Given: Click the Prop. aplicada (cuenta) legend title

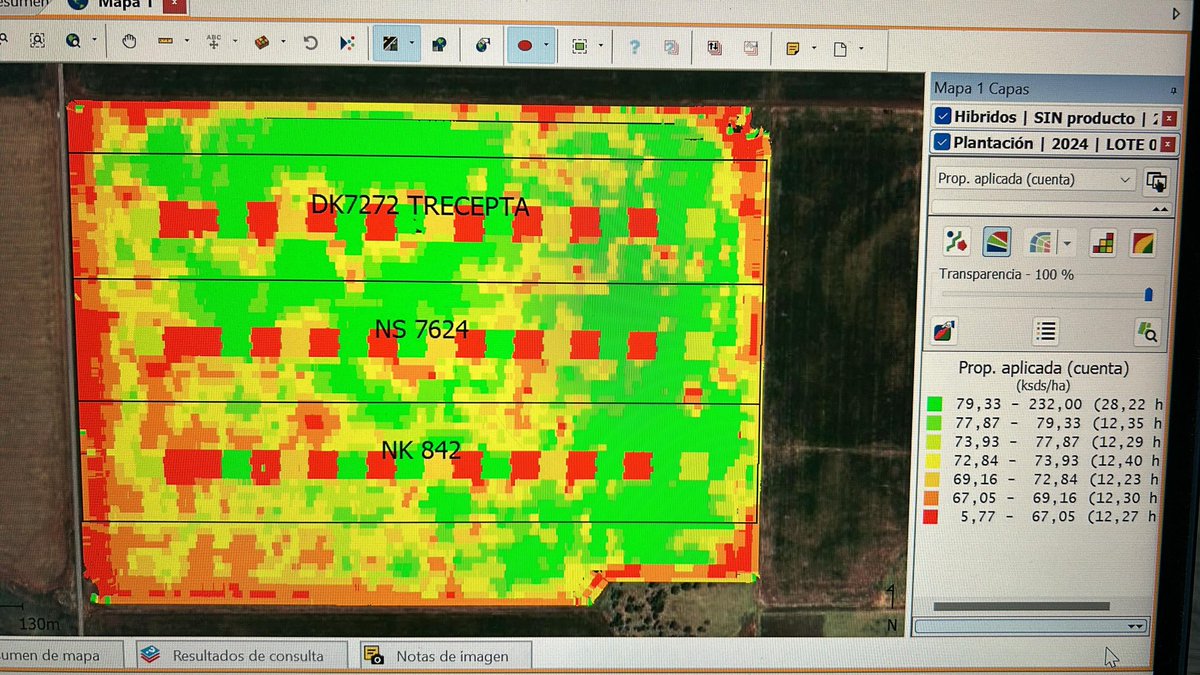Looking at the screenshot, I should tap(1043, 368).
